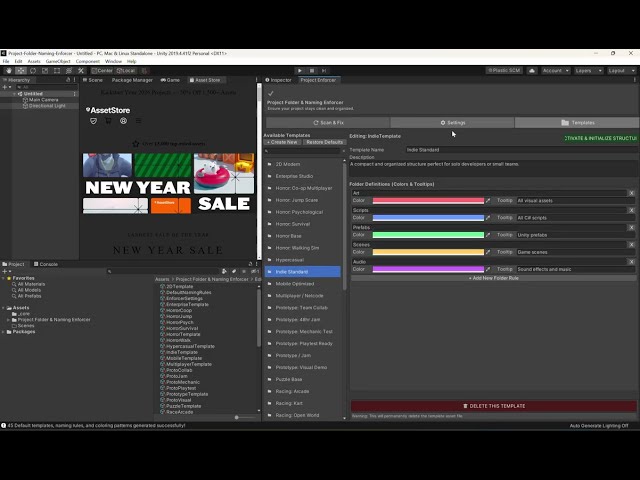Viewport: 640px width, 480px height.
Task: Switch to the Inspector tab
Action: click(x=279, y=80)
